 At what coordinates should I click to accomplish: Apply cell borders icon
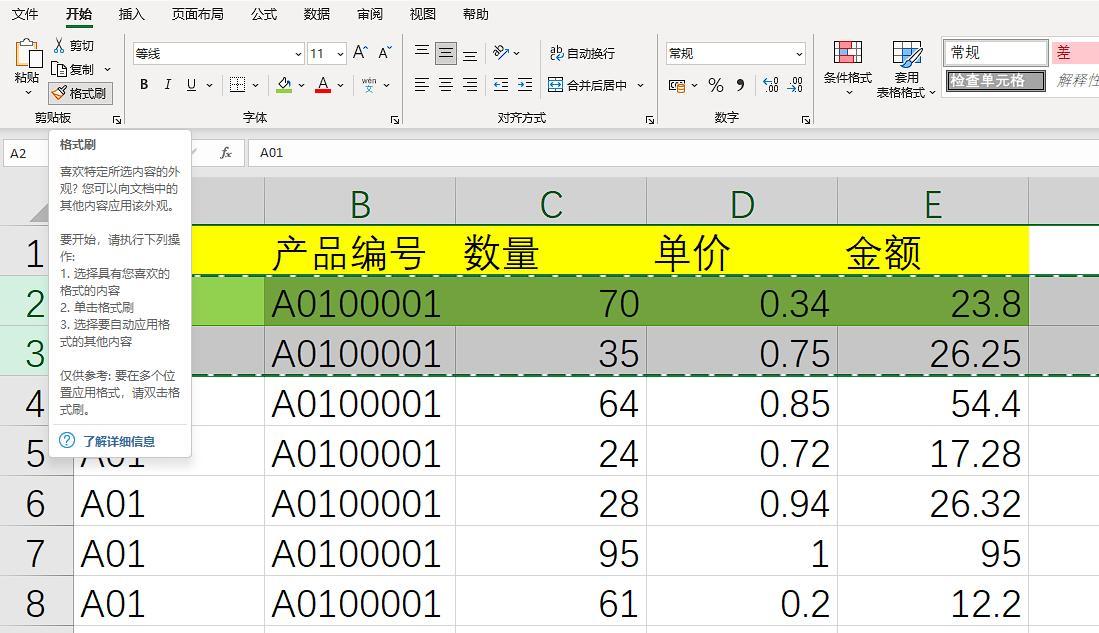tap(238, 85)
